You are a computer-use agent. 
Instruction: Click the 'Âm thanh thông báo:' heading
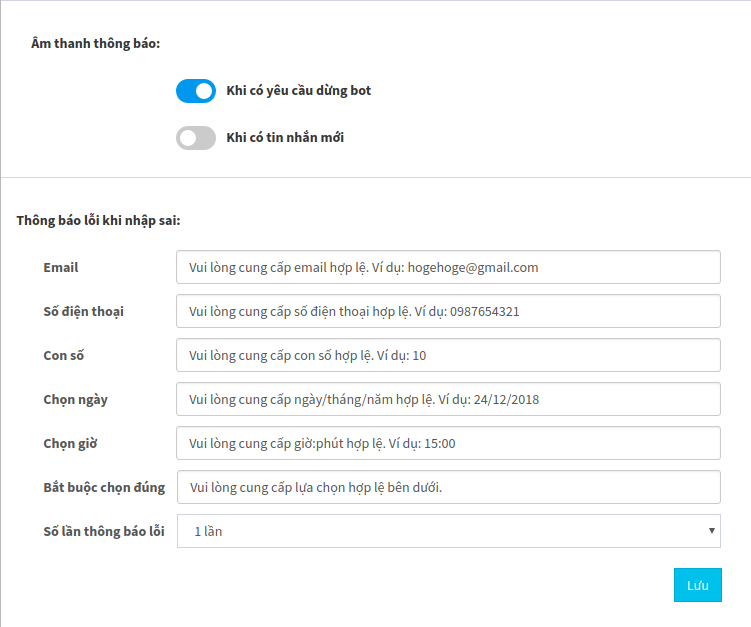click(95, 44)
